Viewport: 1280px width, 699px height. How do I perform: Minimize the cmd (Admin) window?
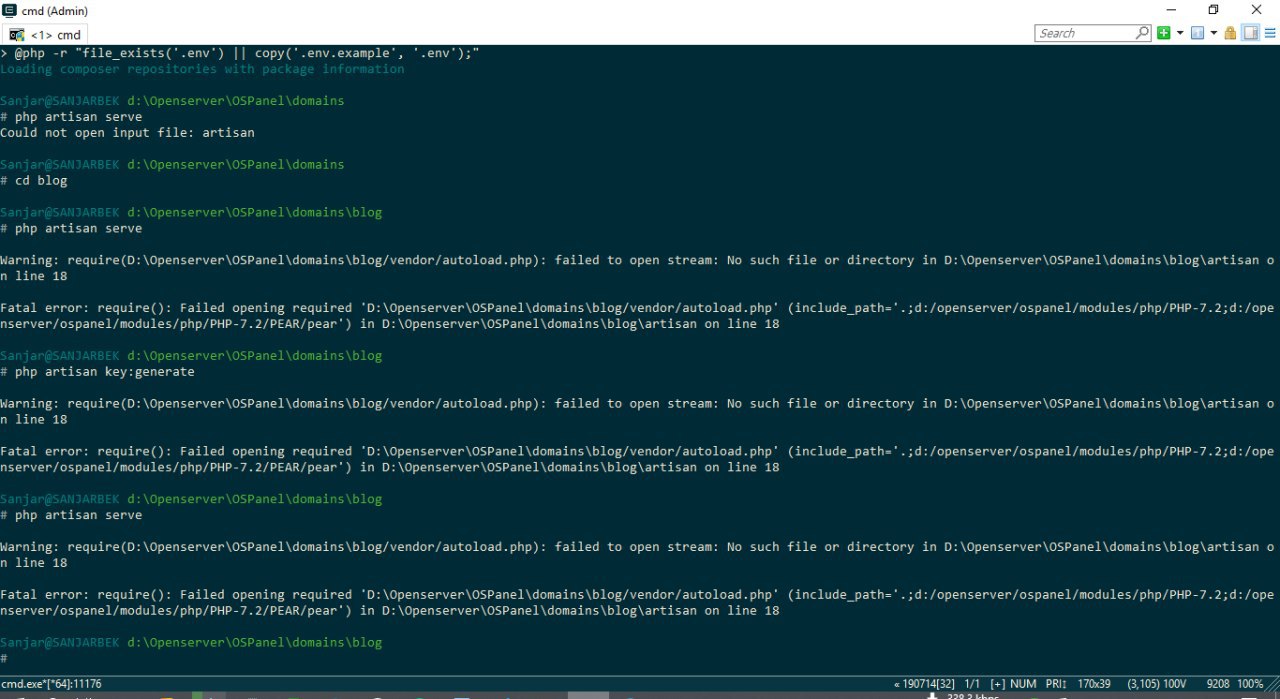pyautogui.click(x=1171, y=9)
